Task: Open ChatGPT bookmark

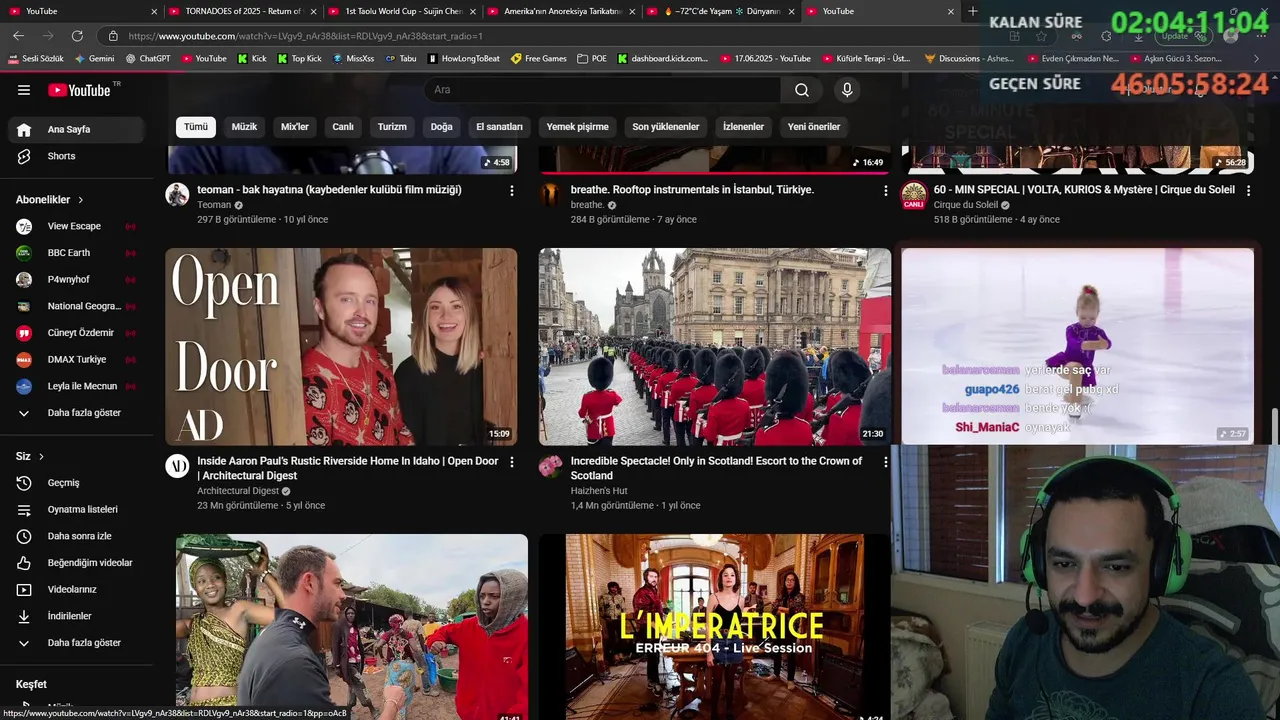Action: click(148, 59)
